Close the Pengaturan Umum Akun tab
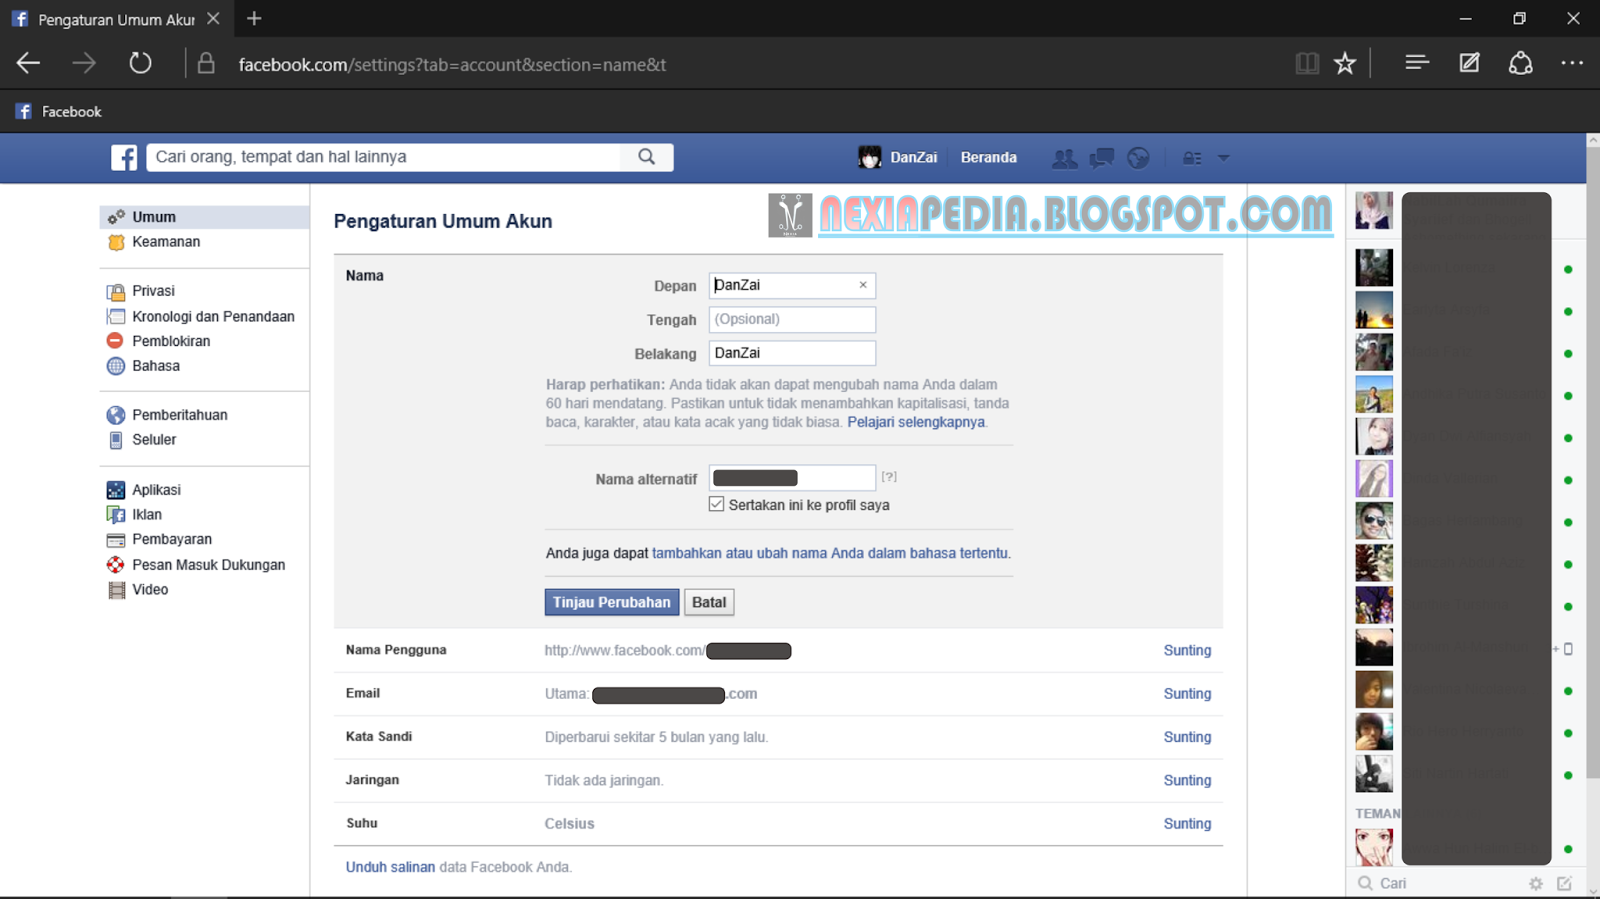 (x=213, y=18)
